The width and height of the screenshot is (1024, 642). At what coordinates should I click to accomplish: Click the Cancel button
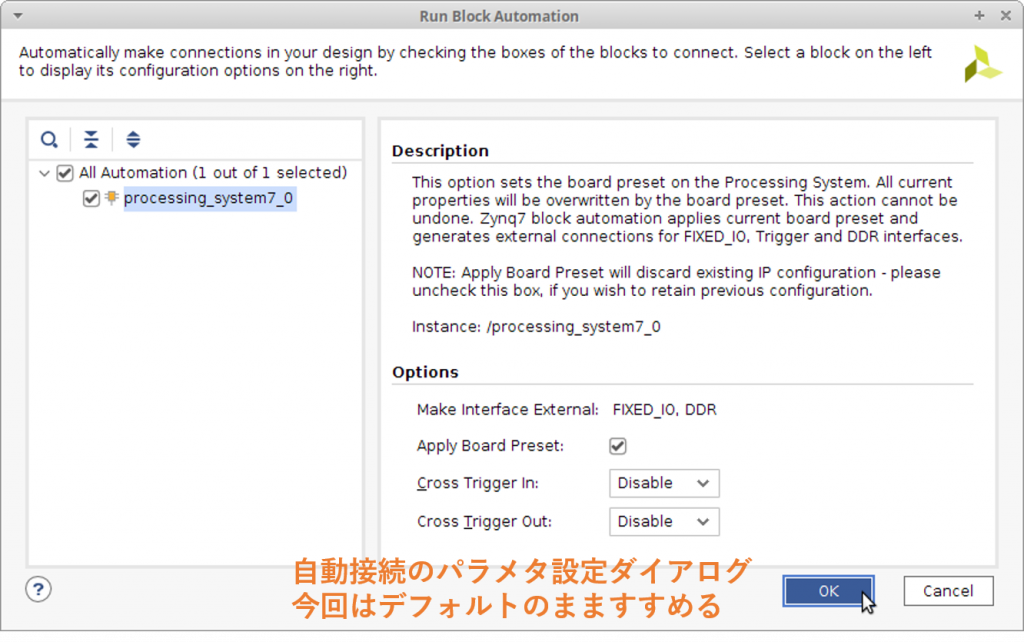point(948,591)
